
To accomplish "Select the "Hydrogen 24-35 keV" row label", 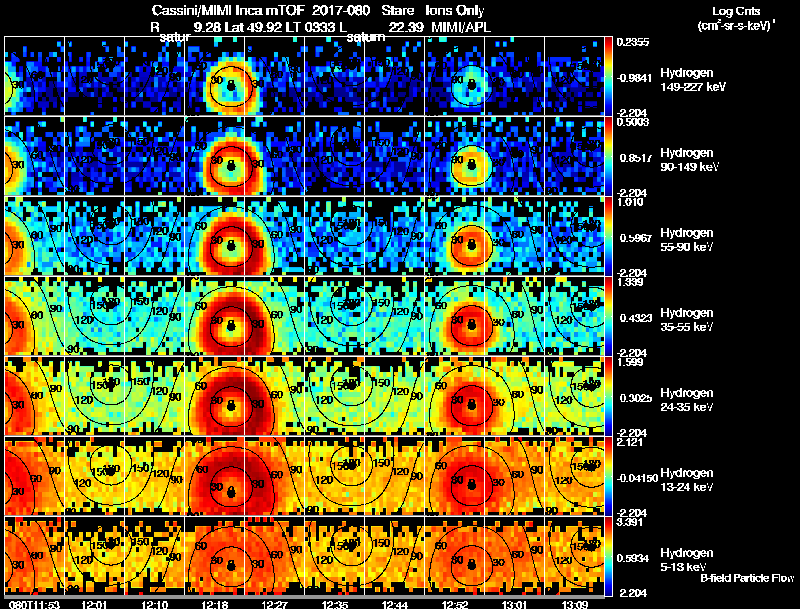I will 687,400.
